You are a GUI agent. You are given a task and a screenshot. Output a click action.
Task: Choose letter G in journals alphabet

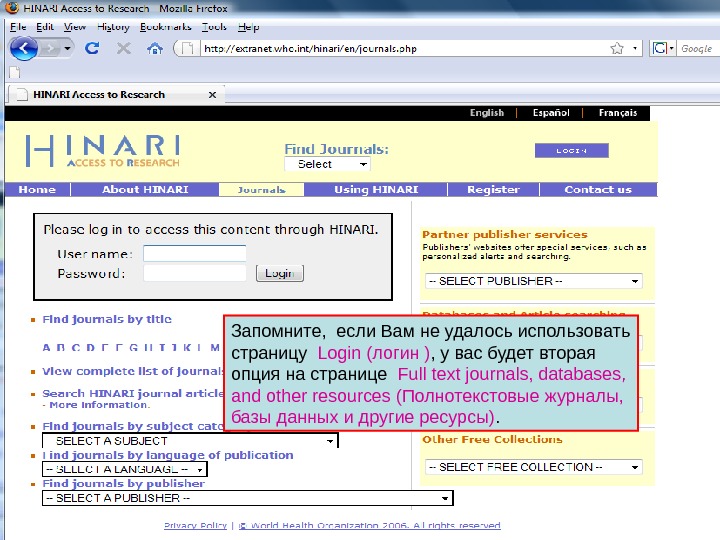tap(133, 348)
